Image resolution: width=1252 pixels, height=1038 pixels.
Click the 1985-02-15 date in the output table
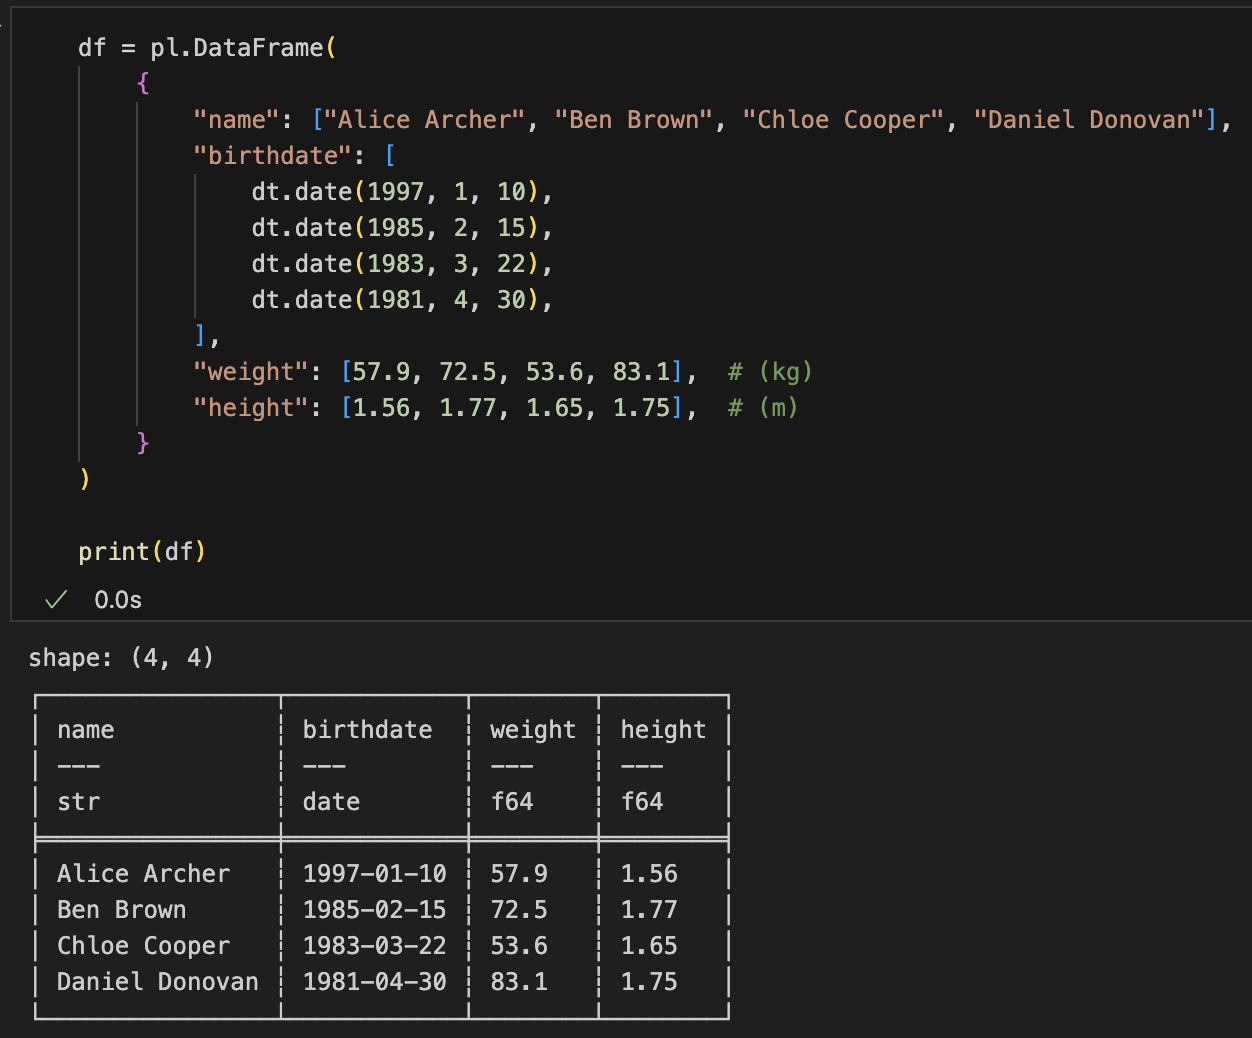click(374, 910)
